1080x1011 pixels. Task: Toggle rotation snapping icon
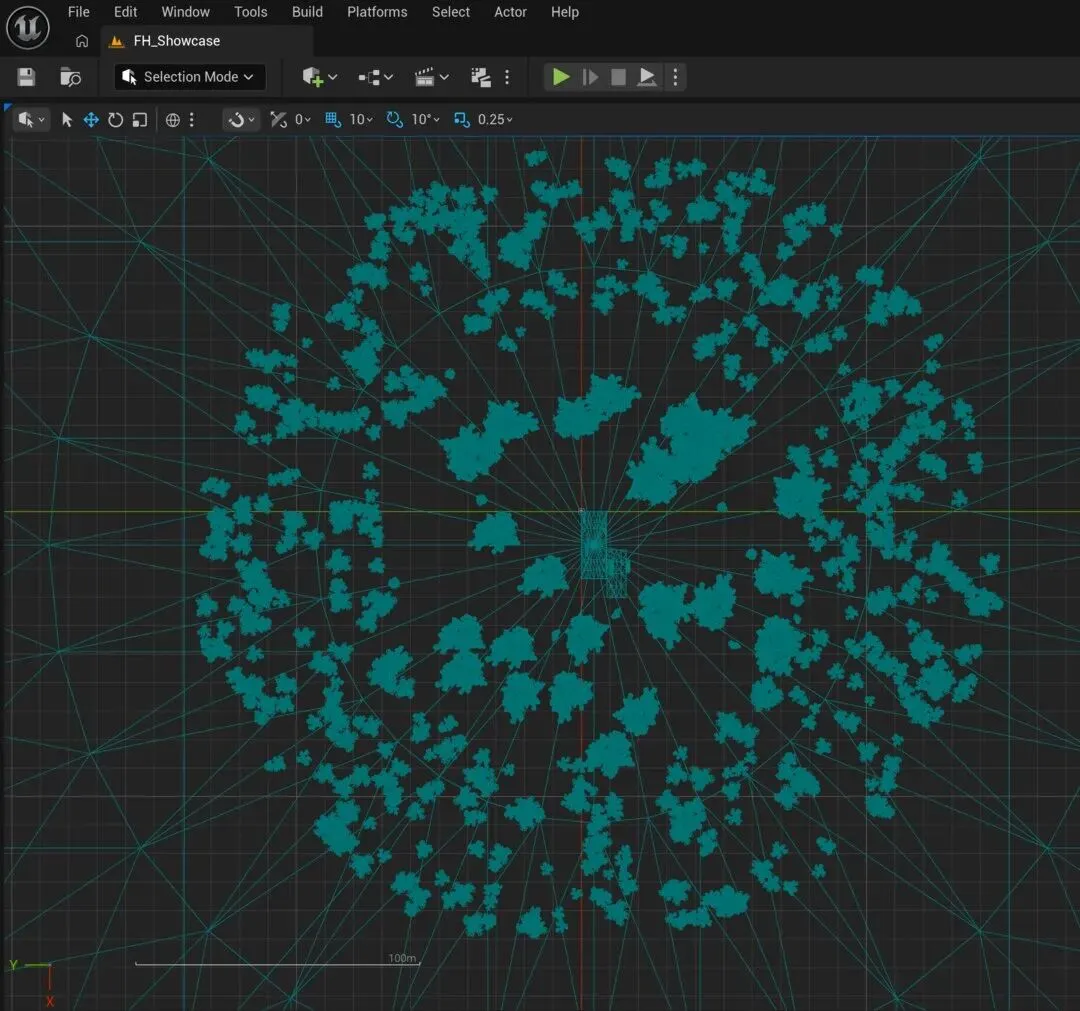[395, 119]
